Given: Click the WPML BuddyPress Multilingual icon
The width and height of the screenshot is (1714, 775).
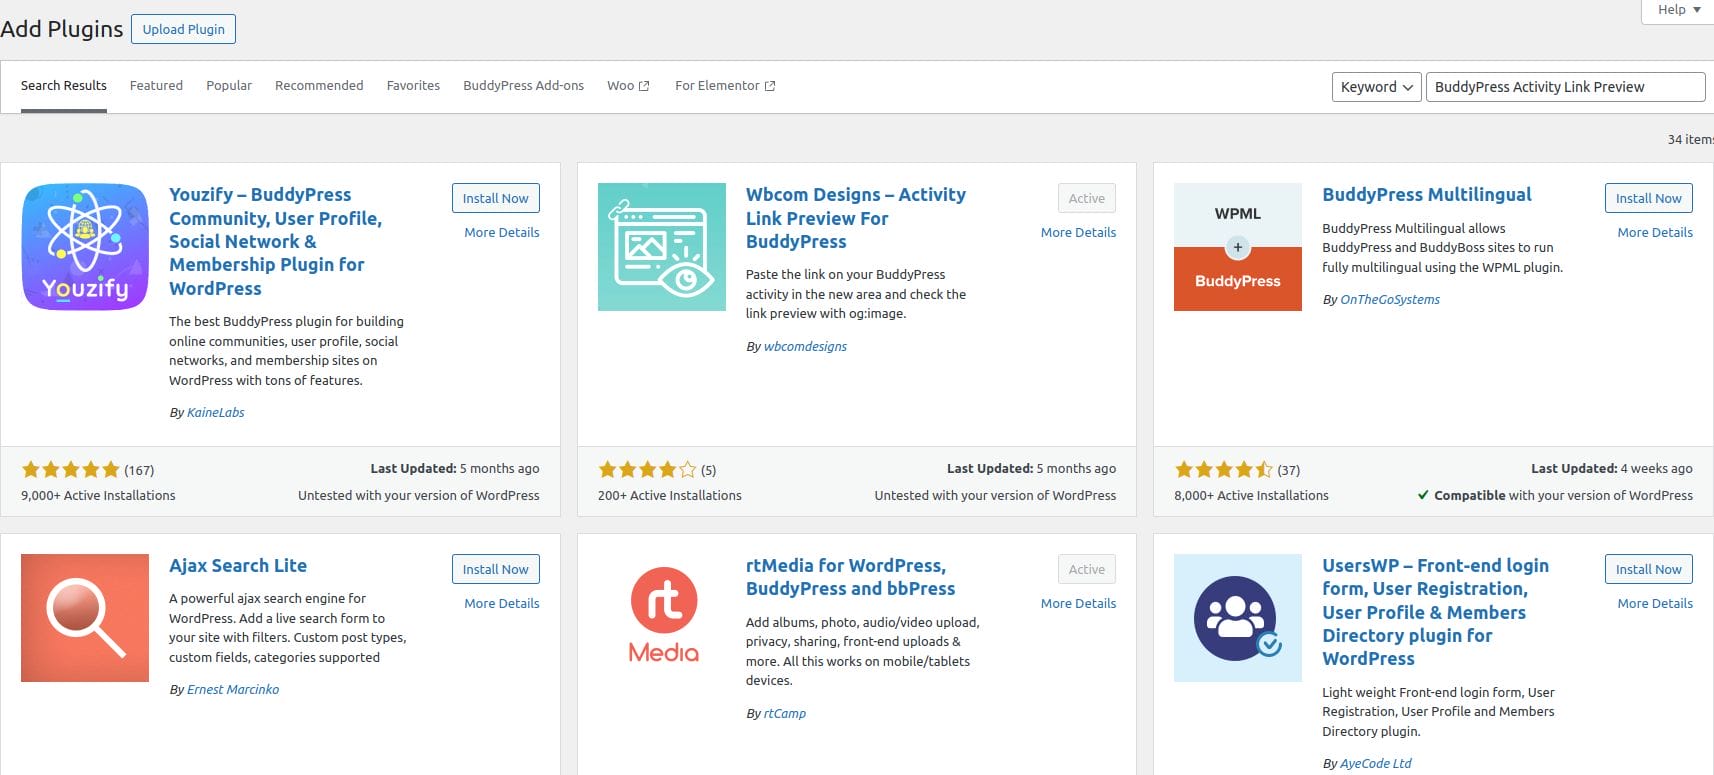Looking at the screenshot, I should 1237,247.
